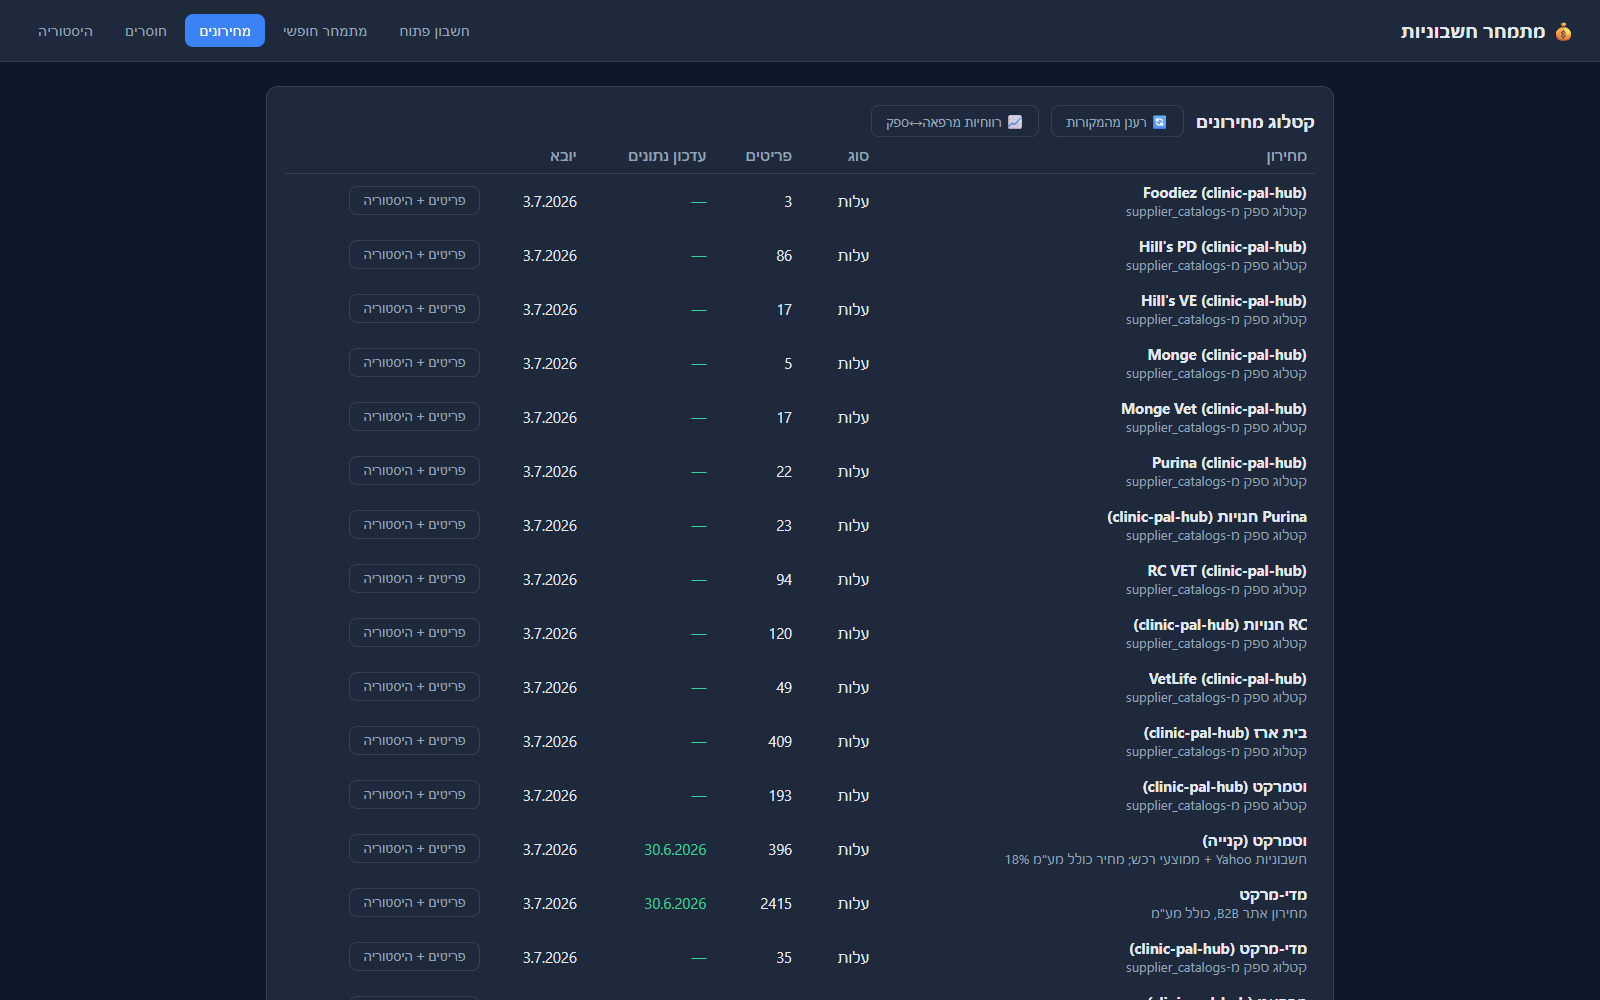1600x1000 pixels.
Task: Click the מחירון column header
Action: click(1286, 156)
